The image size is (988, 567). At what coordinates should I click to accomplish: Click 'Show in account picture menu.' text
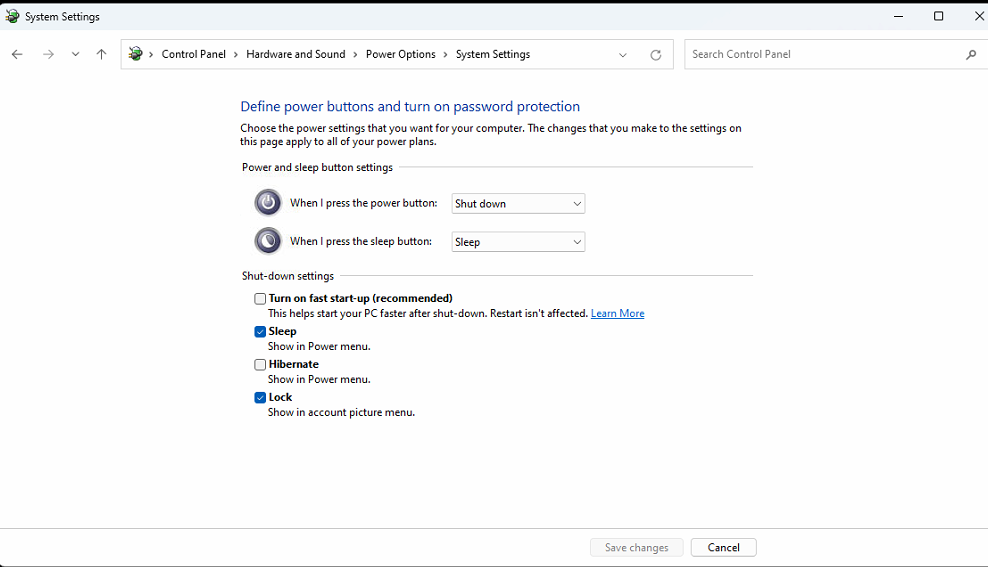[342, 412]
